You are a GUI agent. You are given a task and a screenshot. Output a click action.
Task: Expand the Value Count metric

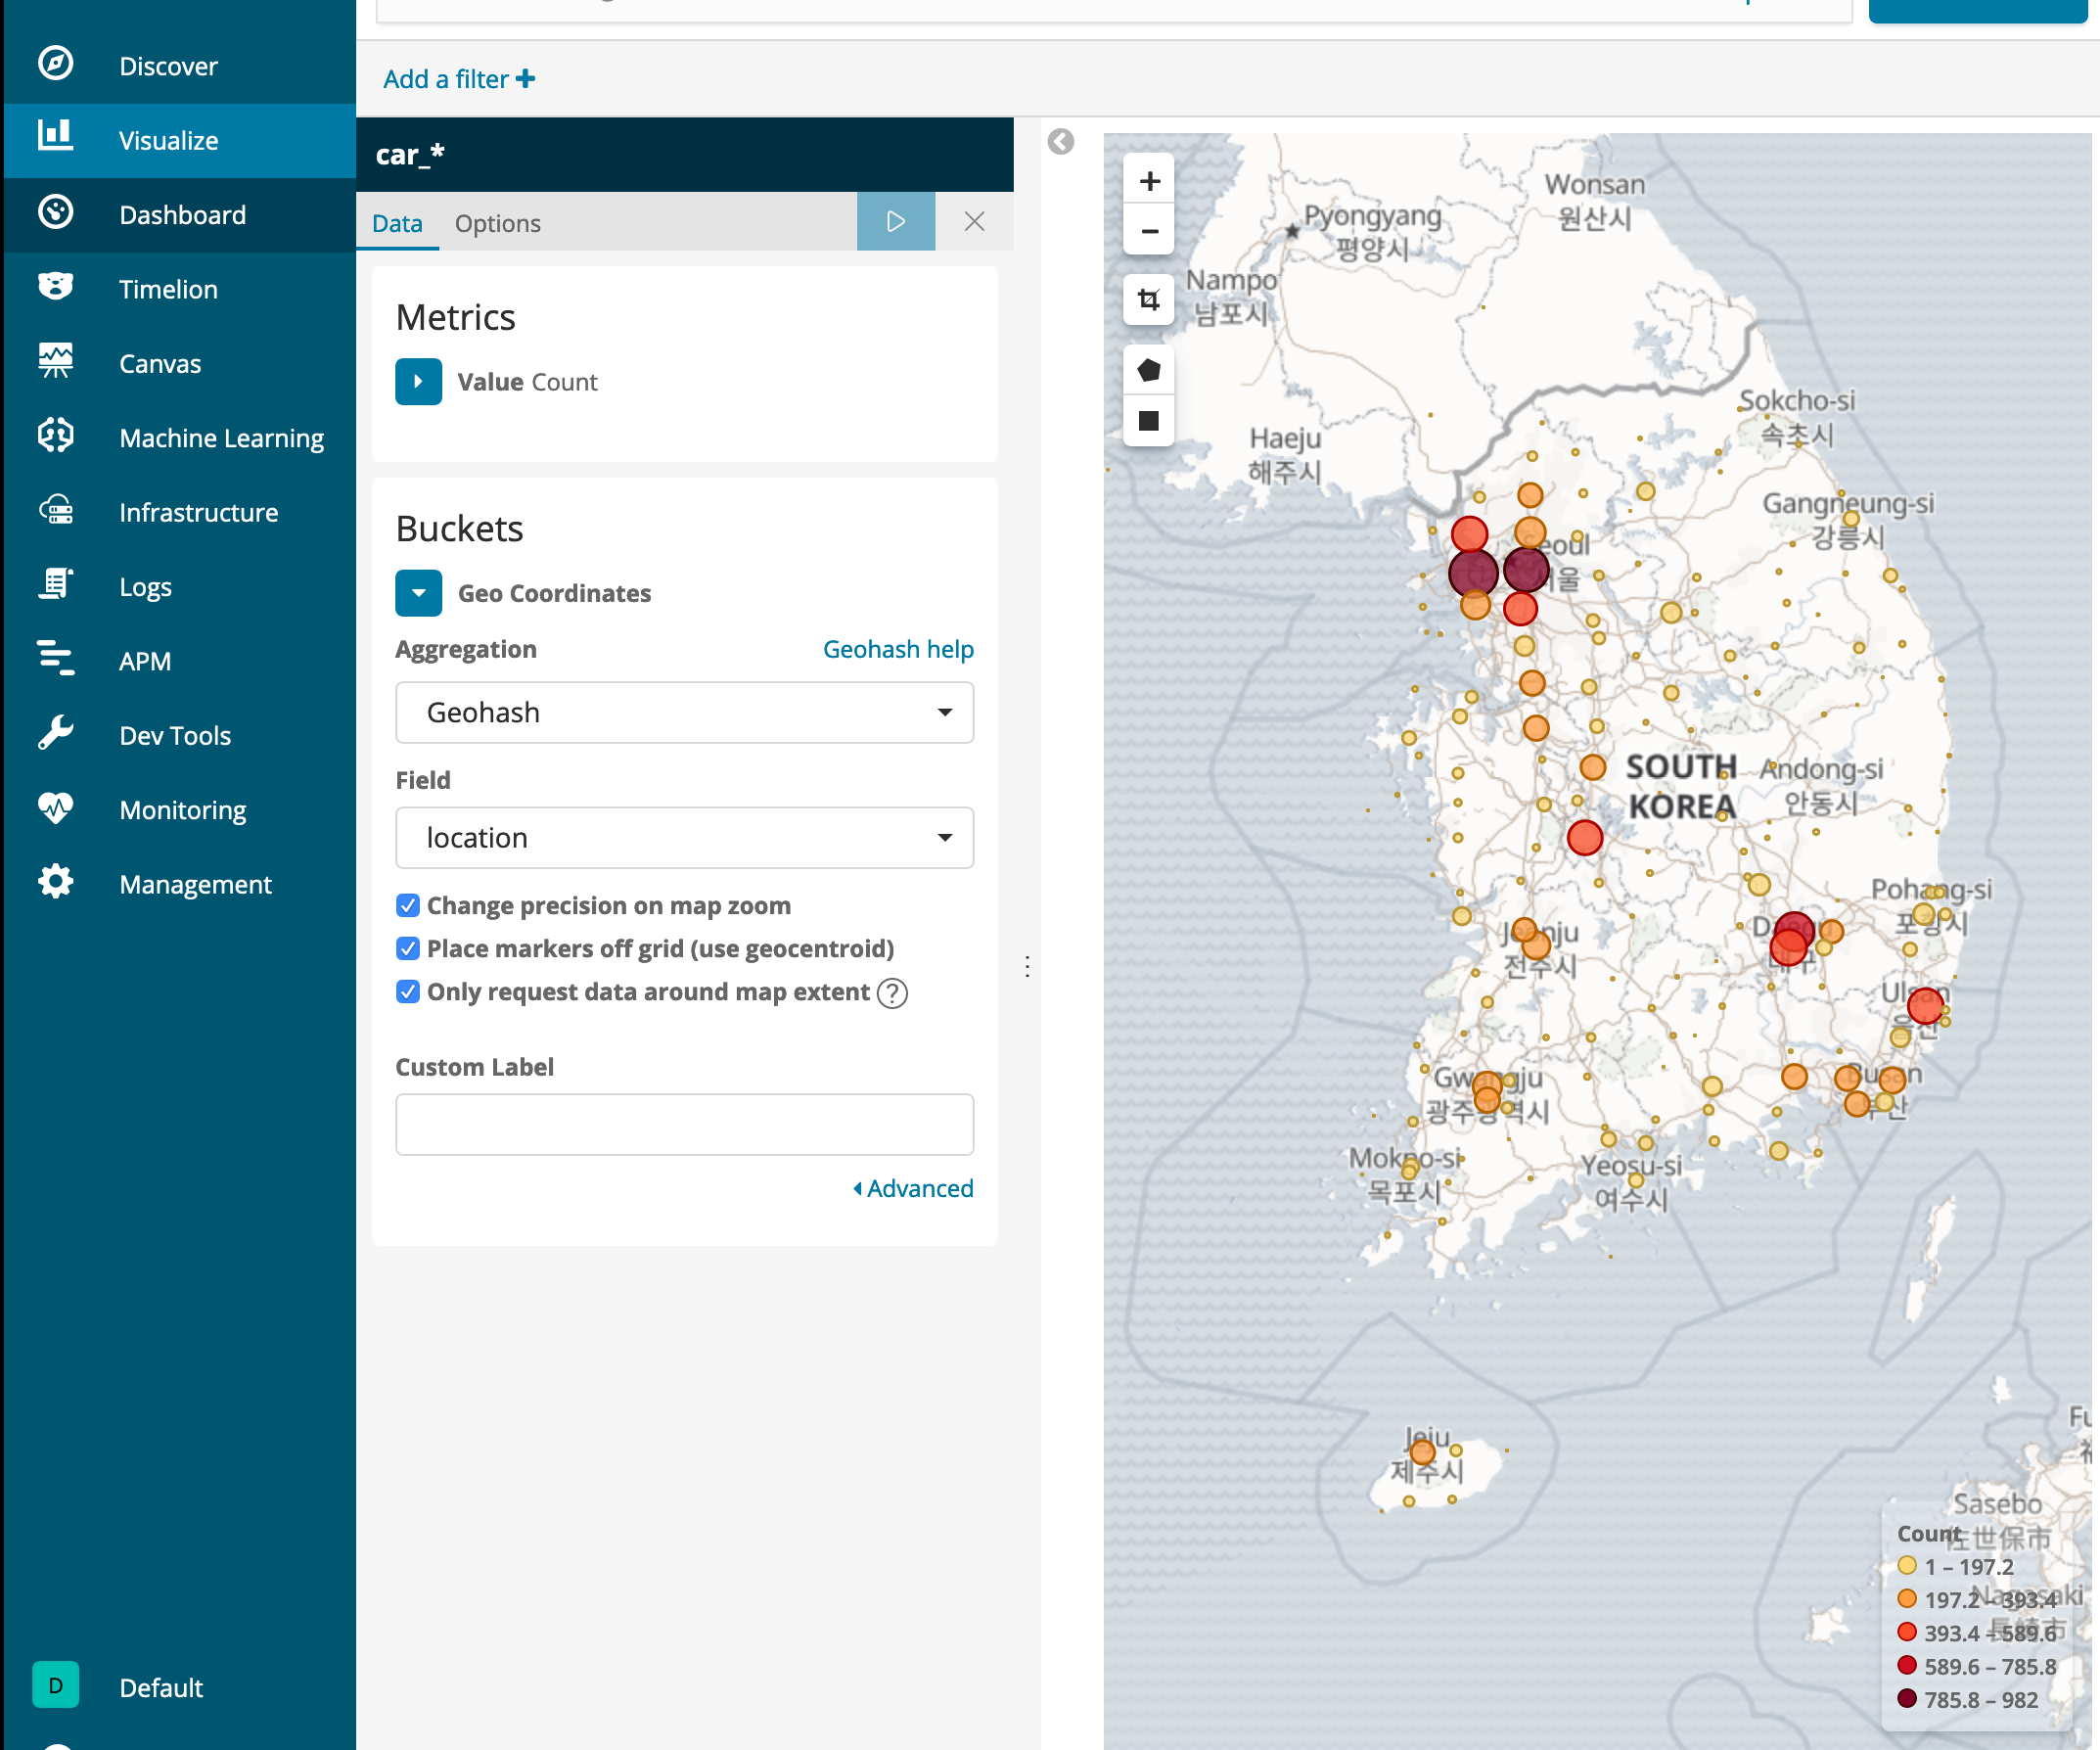point(418,381)
